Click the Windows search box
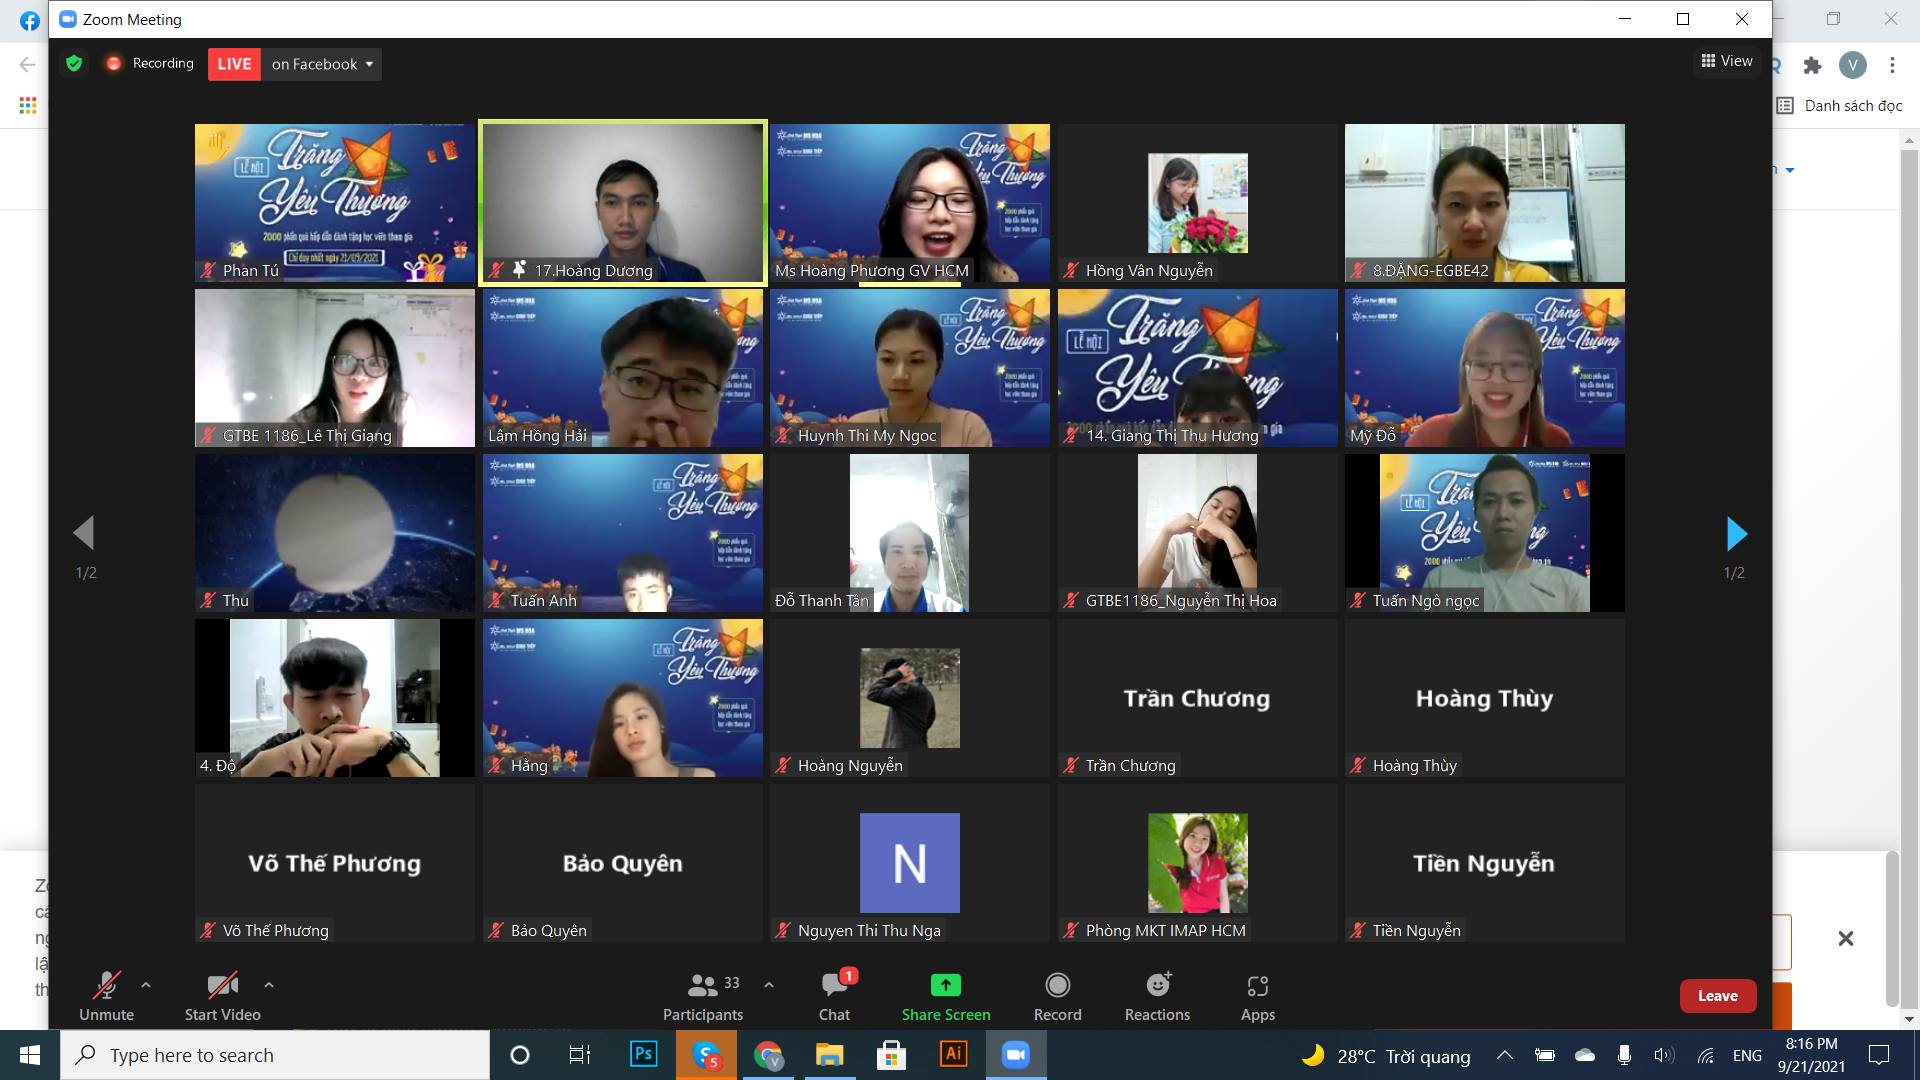Viewport: 1920px width, 1080px height. pyautogui.click(x=275, y=1055)
